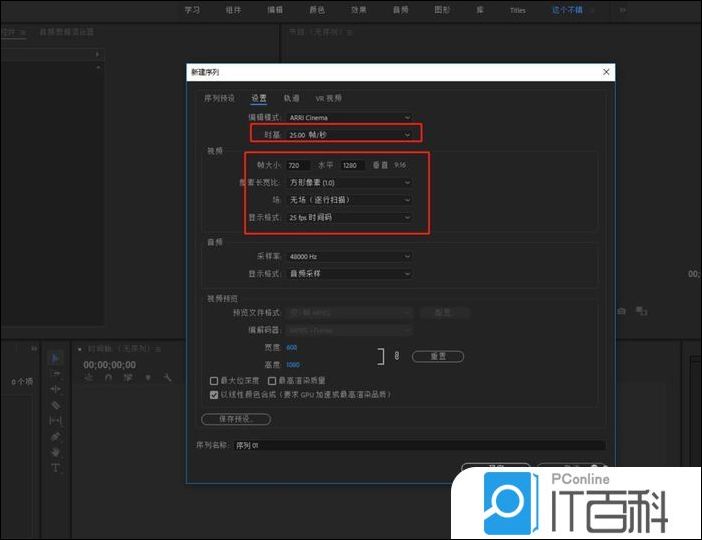
Task: Open the 颜色 workspace
Action: click(317, 10)
